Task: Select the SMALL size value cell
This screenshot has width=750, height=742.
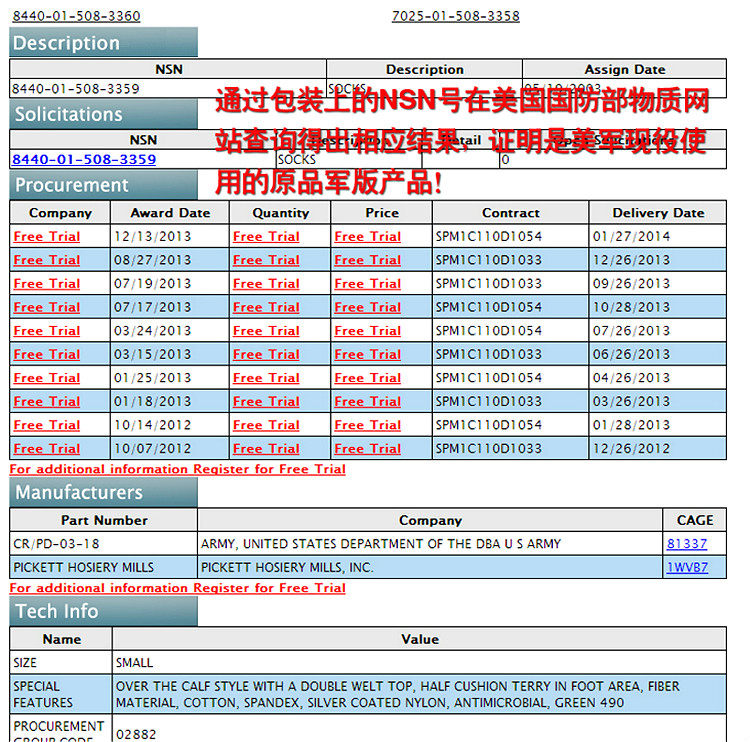Action: coord(419,663)
